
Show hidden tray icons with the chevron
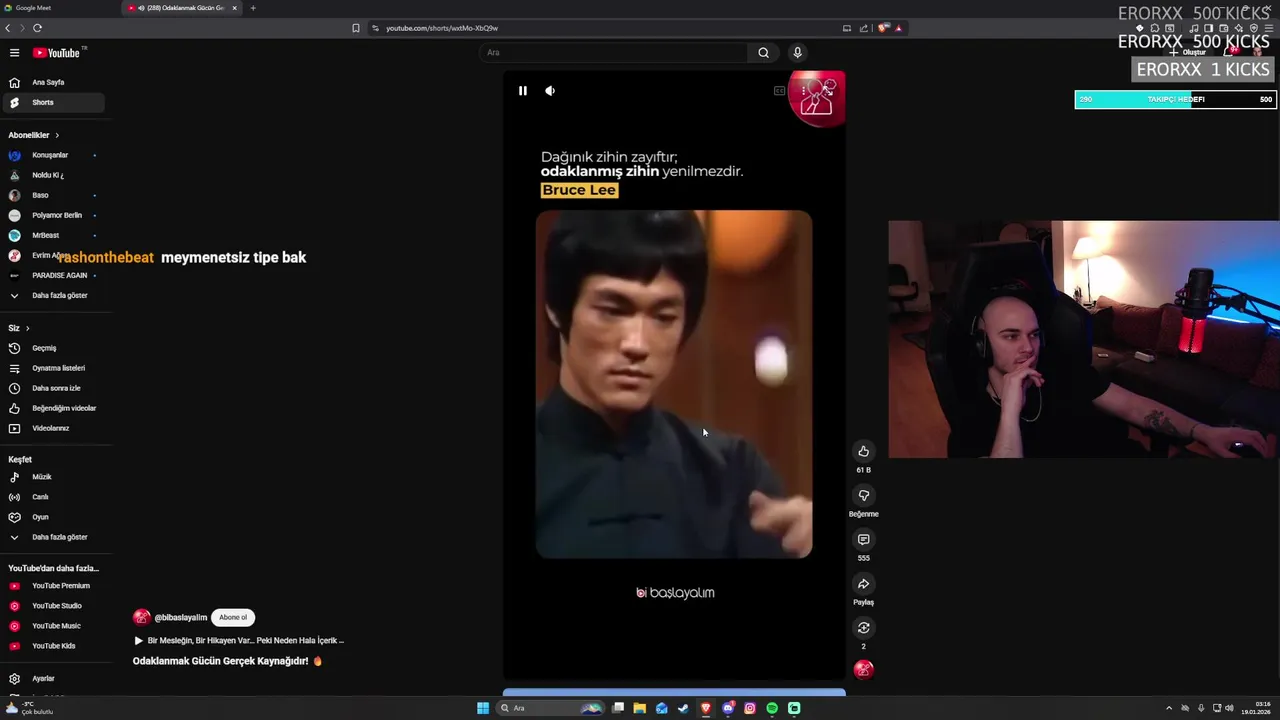click(x=1169, y=708)
